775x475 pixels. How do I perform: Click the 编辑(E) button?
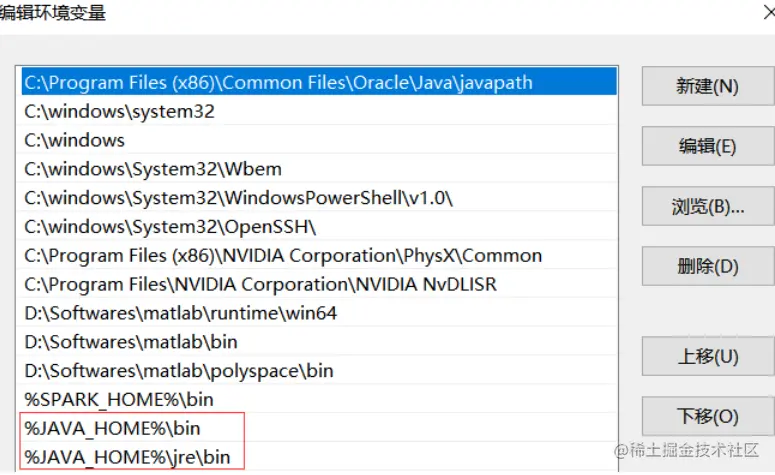[x=708, y=146]
